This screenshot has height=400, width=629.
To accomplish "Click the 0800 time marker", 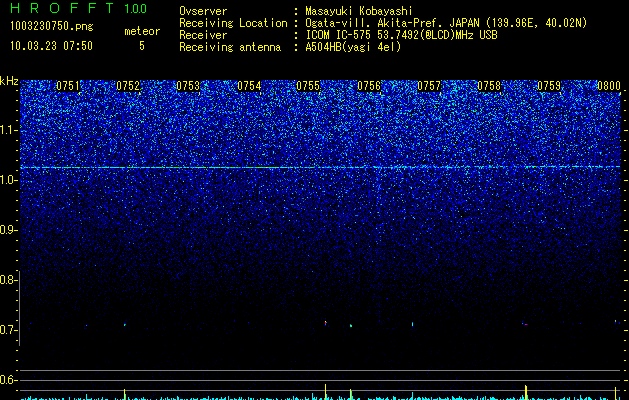I will tap(609, 86).
